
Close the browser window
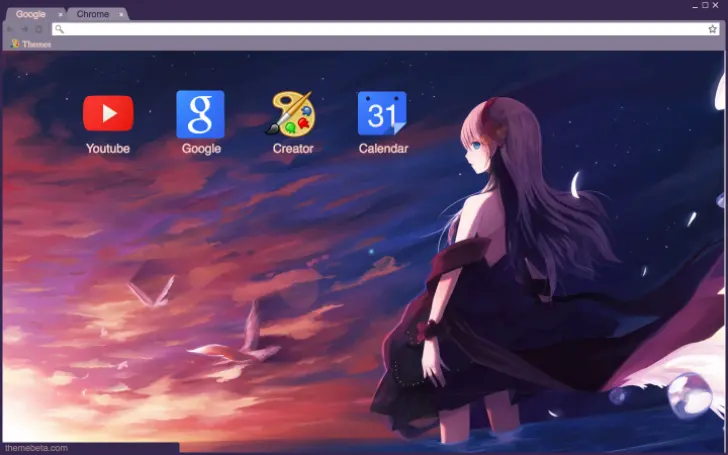(716, 5)
